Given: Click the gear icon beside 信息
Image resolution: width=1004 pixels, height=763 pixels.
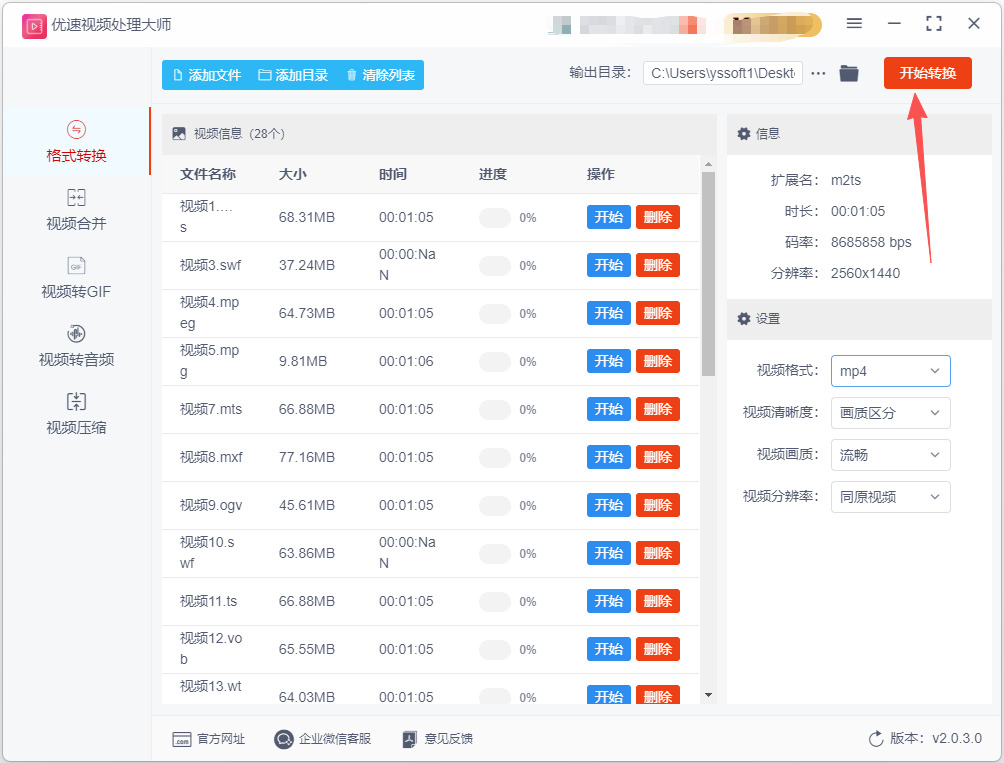Looking at the screenshot, I should click(743, 133).
